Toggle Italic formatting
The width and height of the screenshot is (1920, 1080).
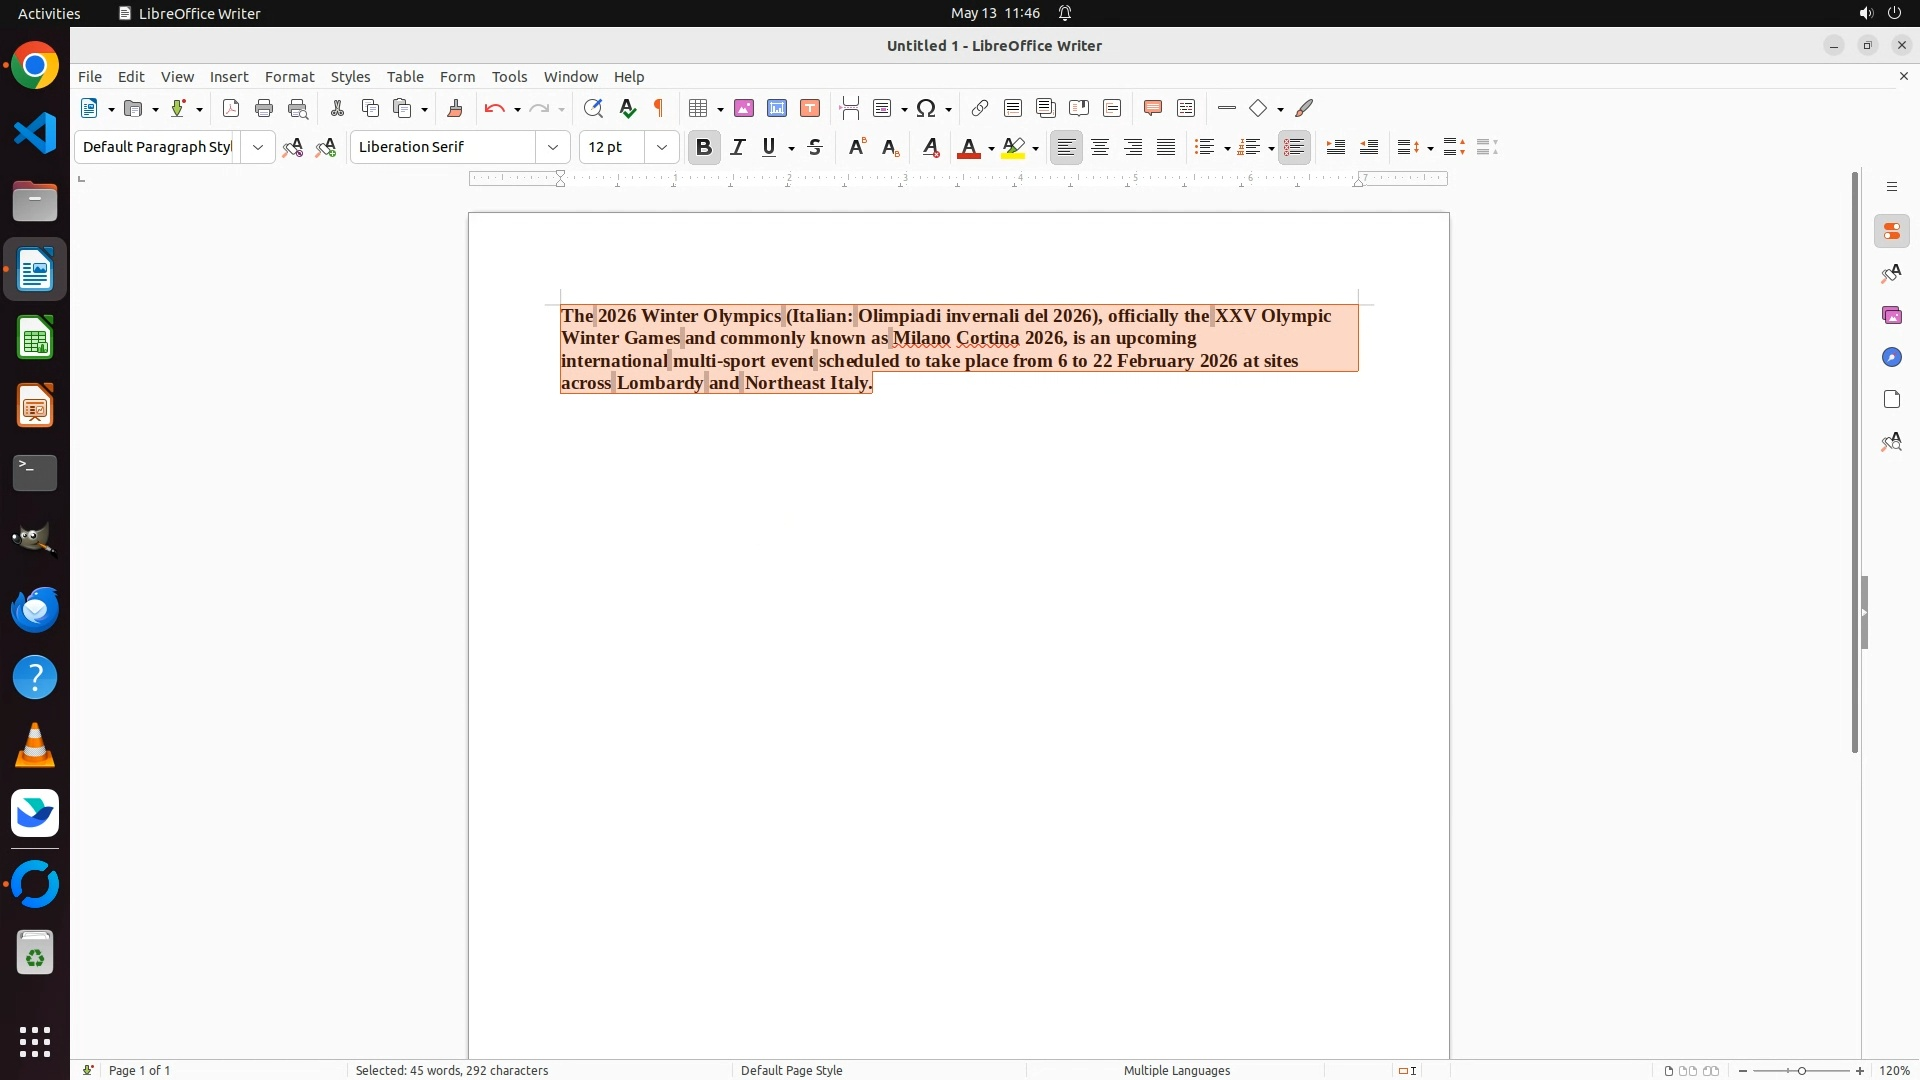pos(738,147)
